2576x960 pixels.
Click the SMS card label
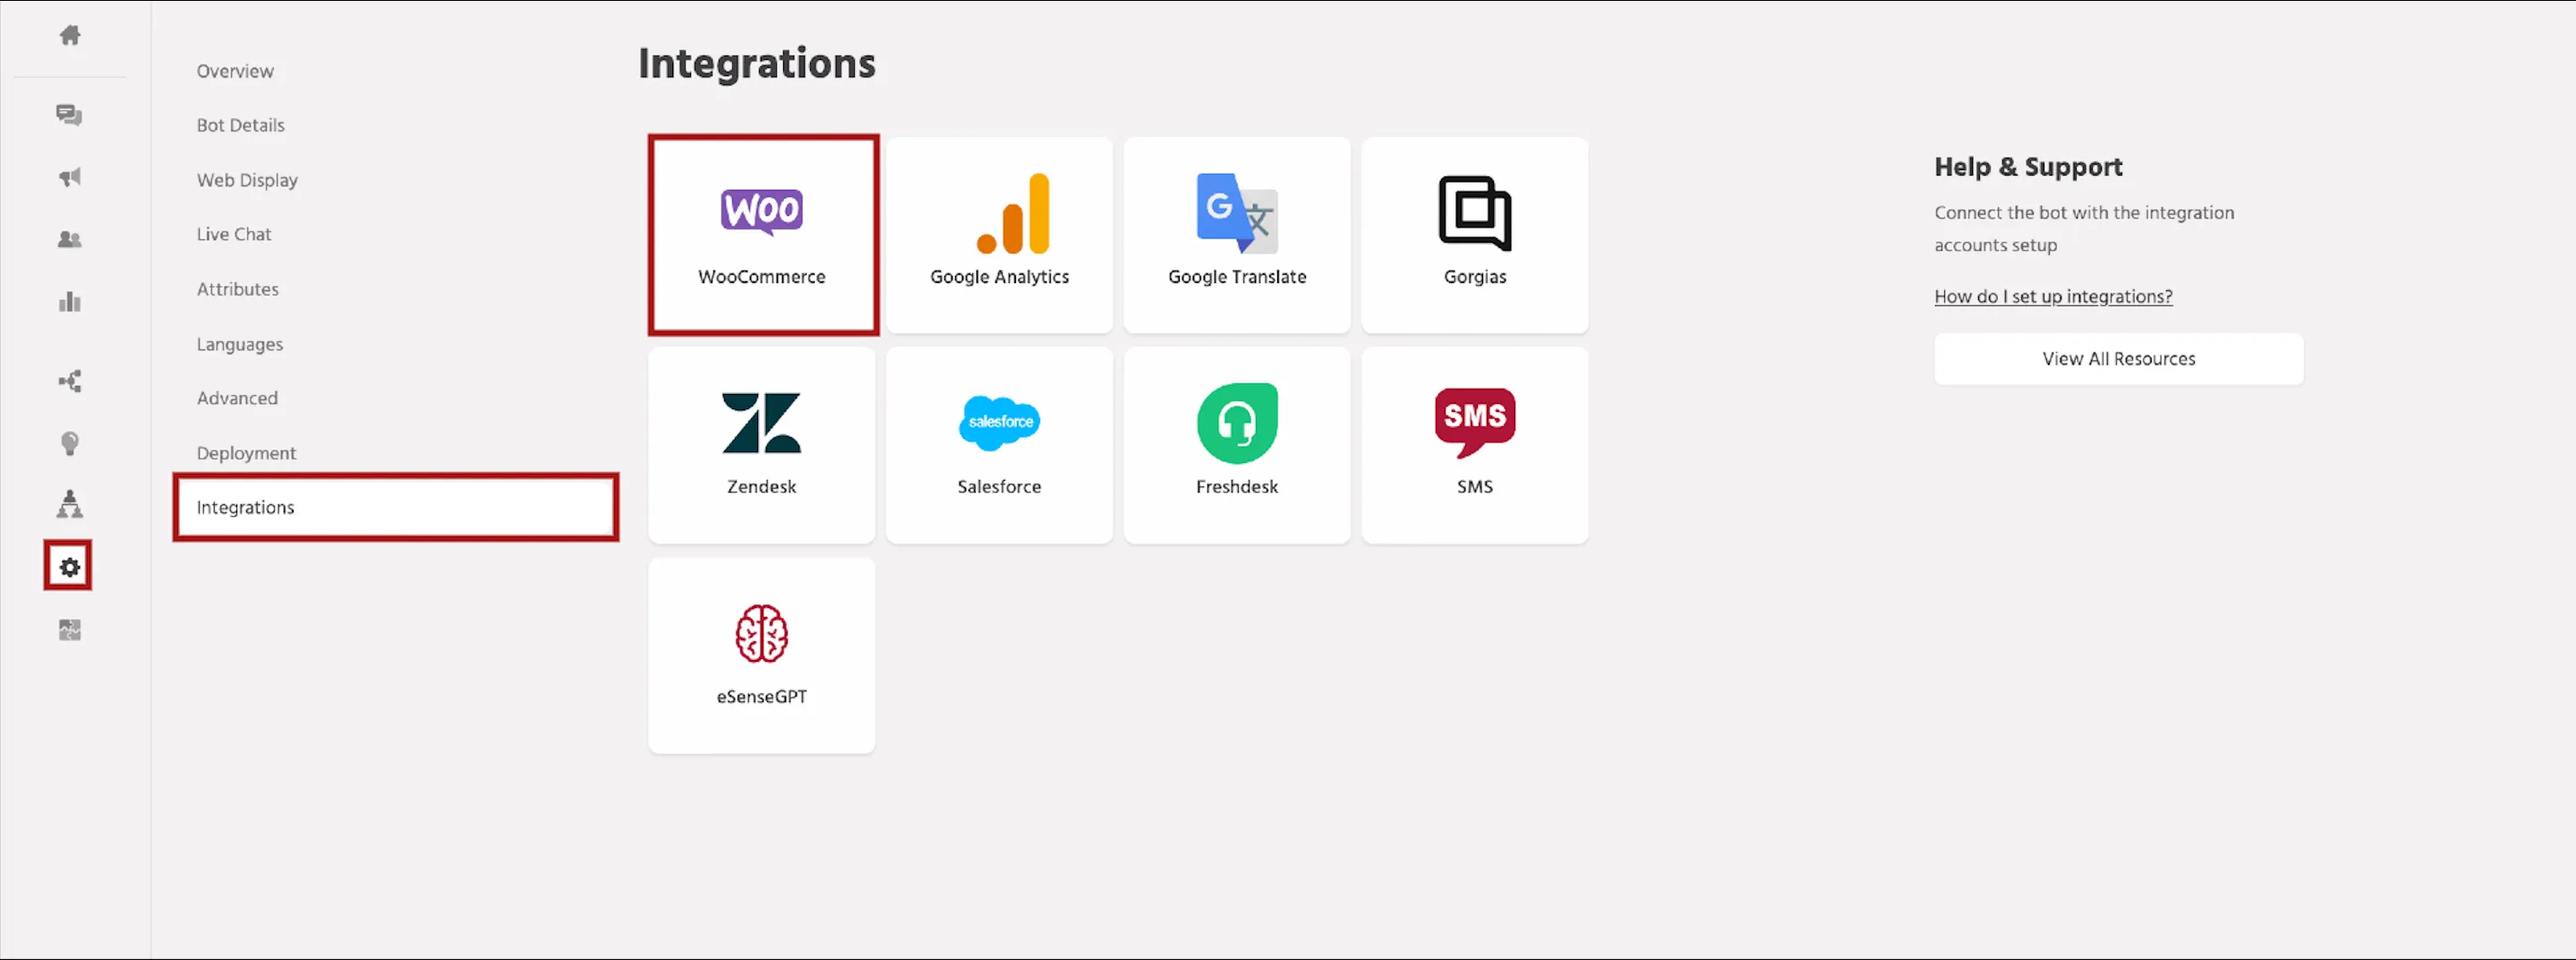pyautogui.click(x=1474, y=487)
